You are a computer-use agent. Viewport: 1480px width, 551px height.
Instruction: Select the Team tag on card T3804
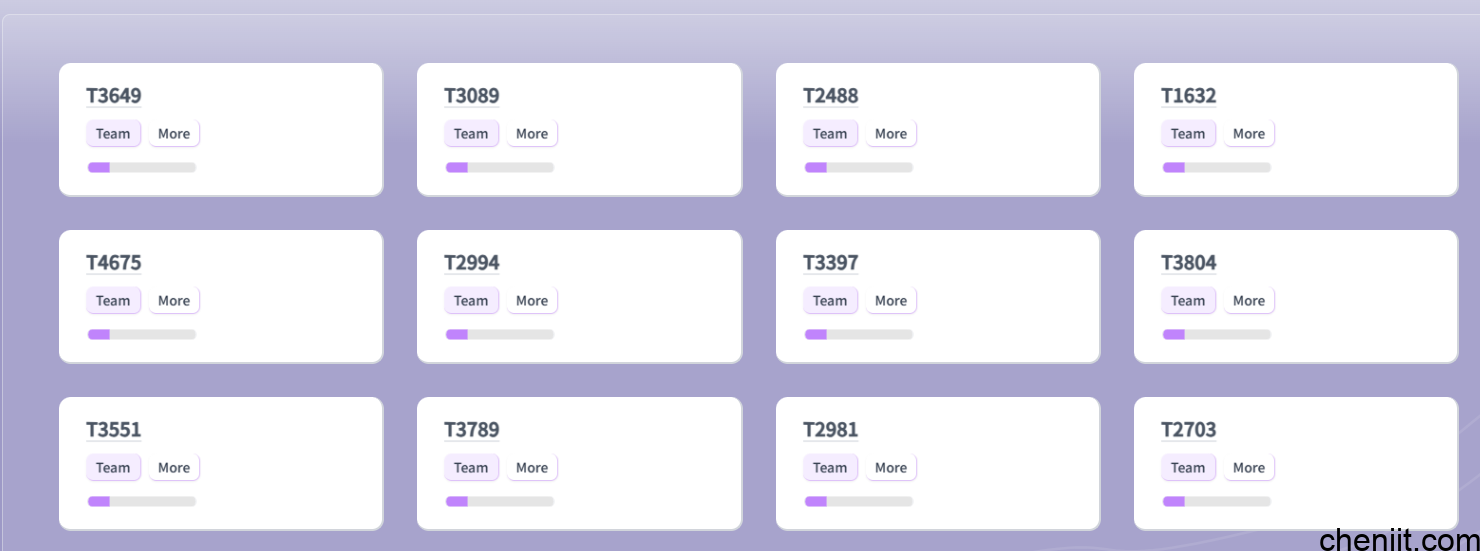(1188, 301)
